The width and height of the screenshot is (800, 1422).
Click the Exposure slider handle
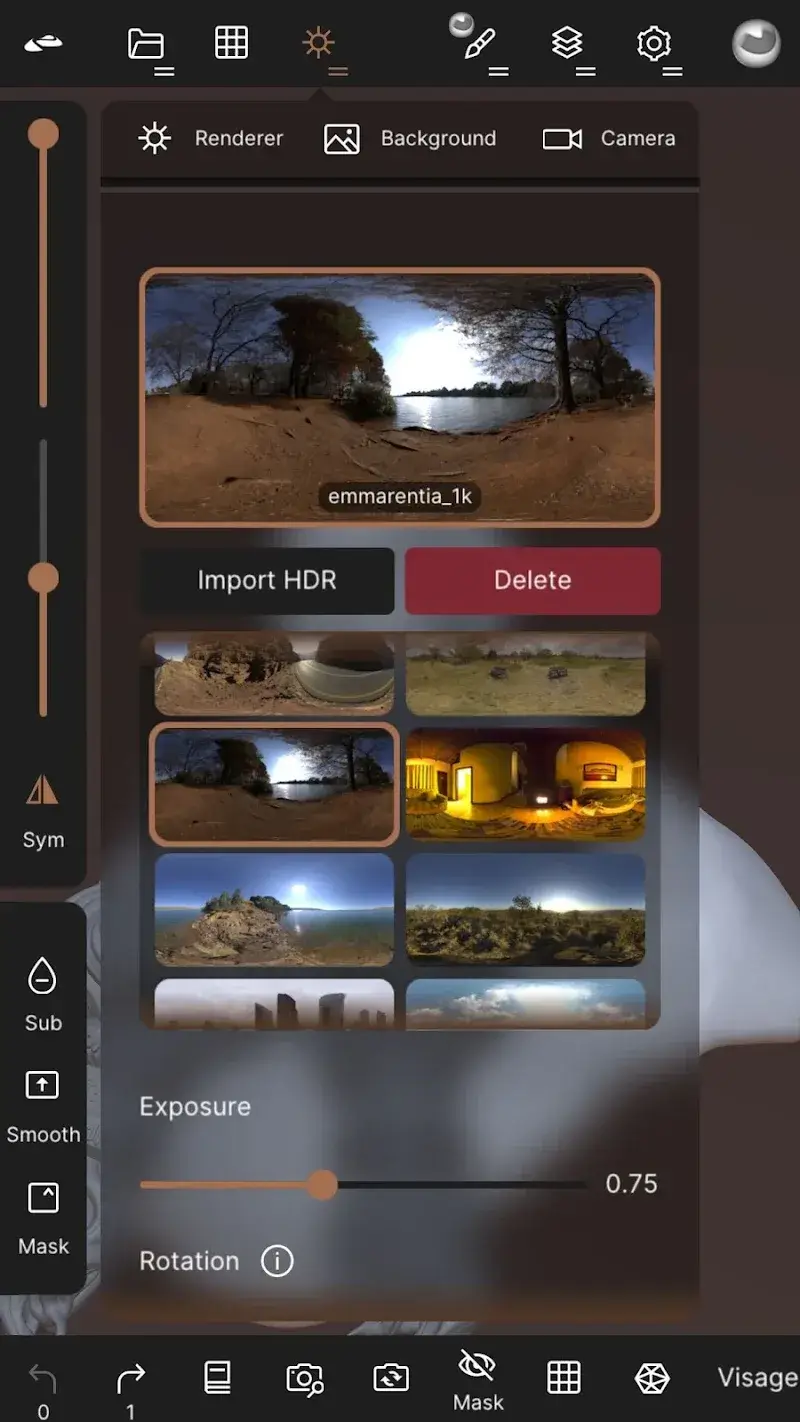(322, 1185)
